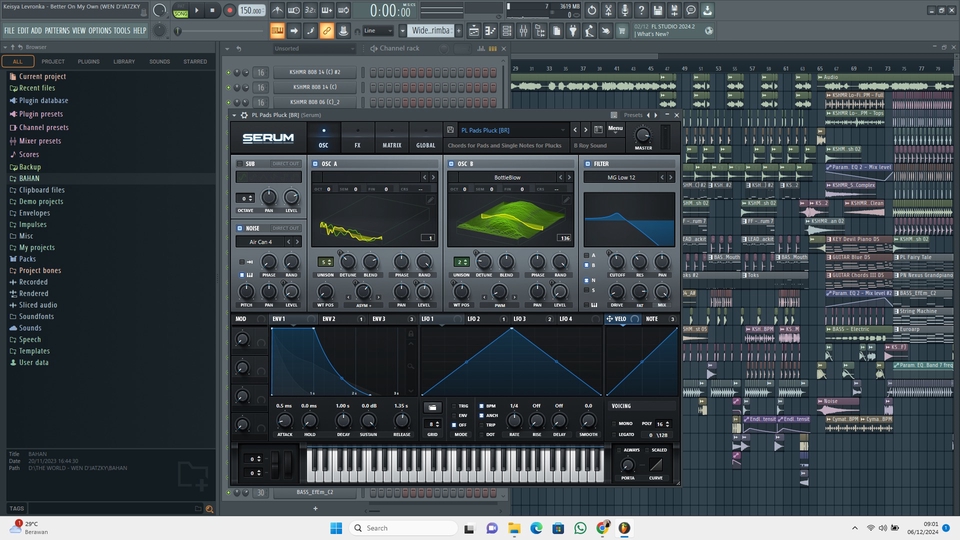
Task: Click Serum preset save floppy icon
Action: 450,130
